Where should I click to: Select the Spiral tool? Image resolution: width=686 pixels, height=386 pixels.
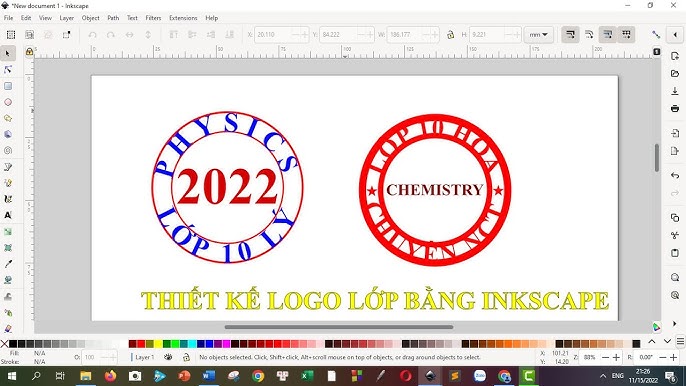pyautogui.click(x=8, y=151)
